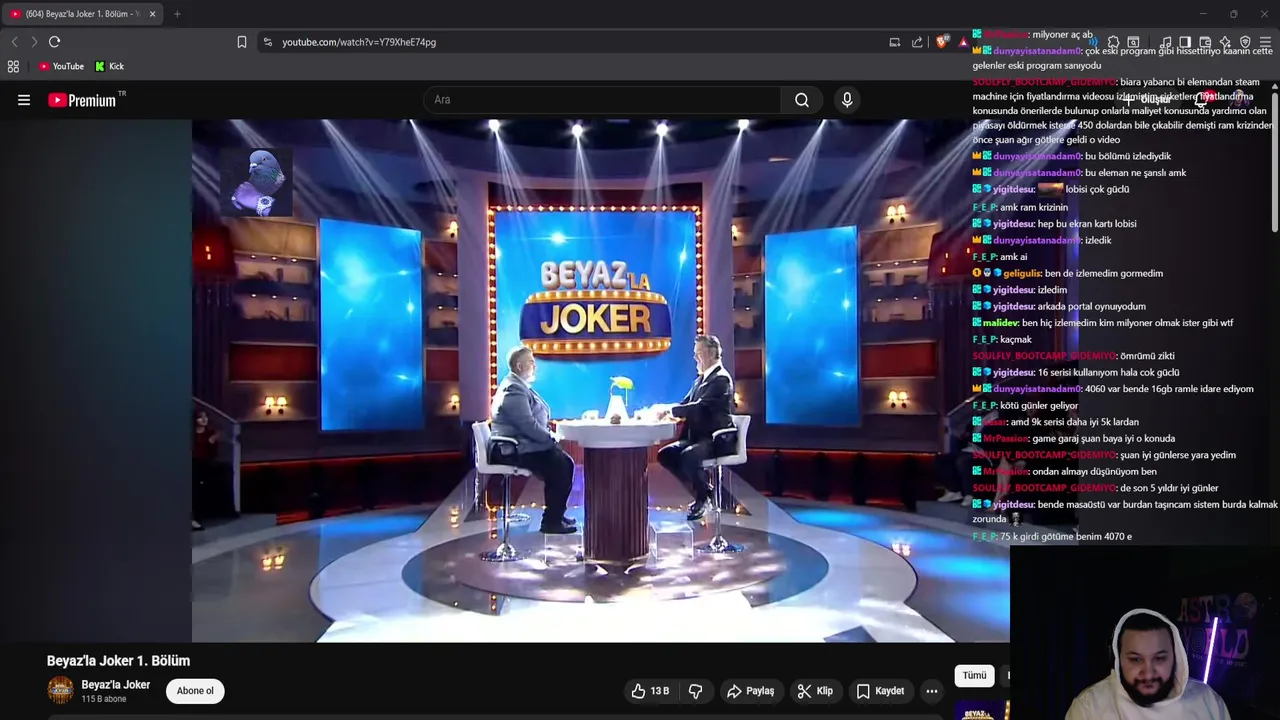
Task: Open the Beyaz'la Joker channel name
Action: tap(116, 685)
